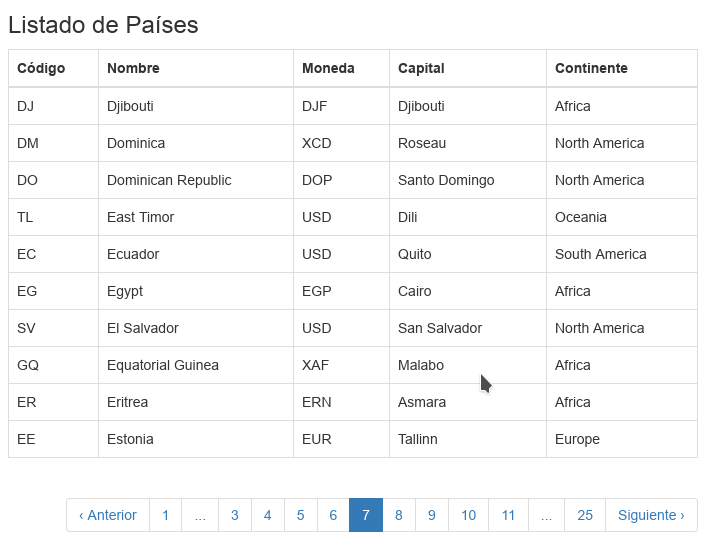Select the Ecuador row name cell
The width and height of the screenshot is (705, 546).
(133, 254)
